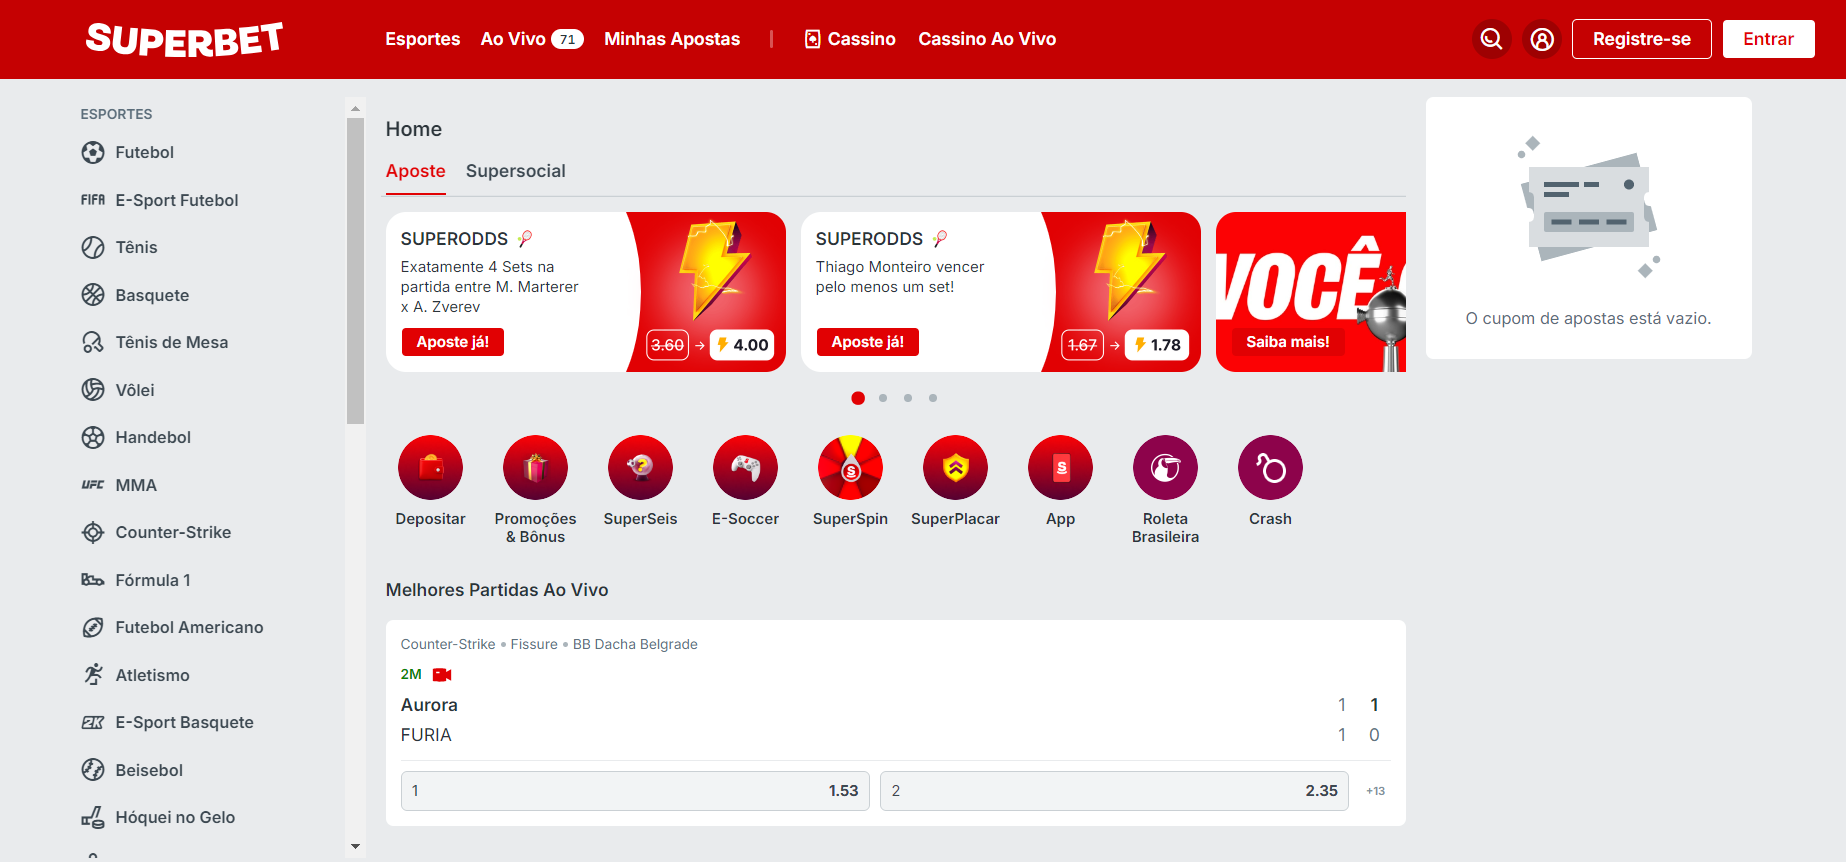Watch the Aurora vs FURIA live stream icon
Screen dimensions: 1846x862
click(x=442, y=675)
